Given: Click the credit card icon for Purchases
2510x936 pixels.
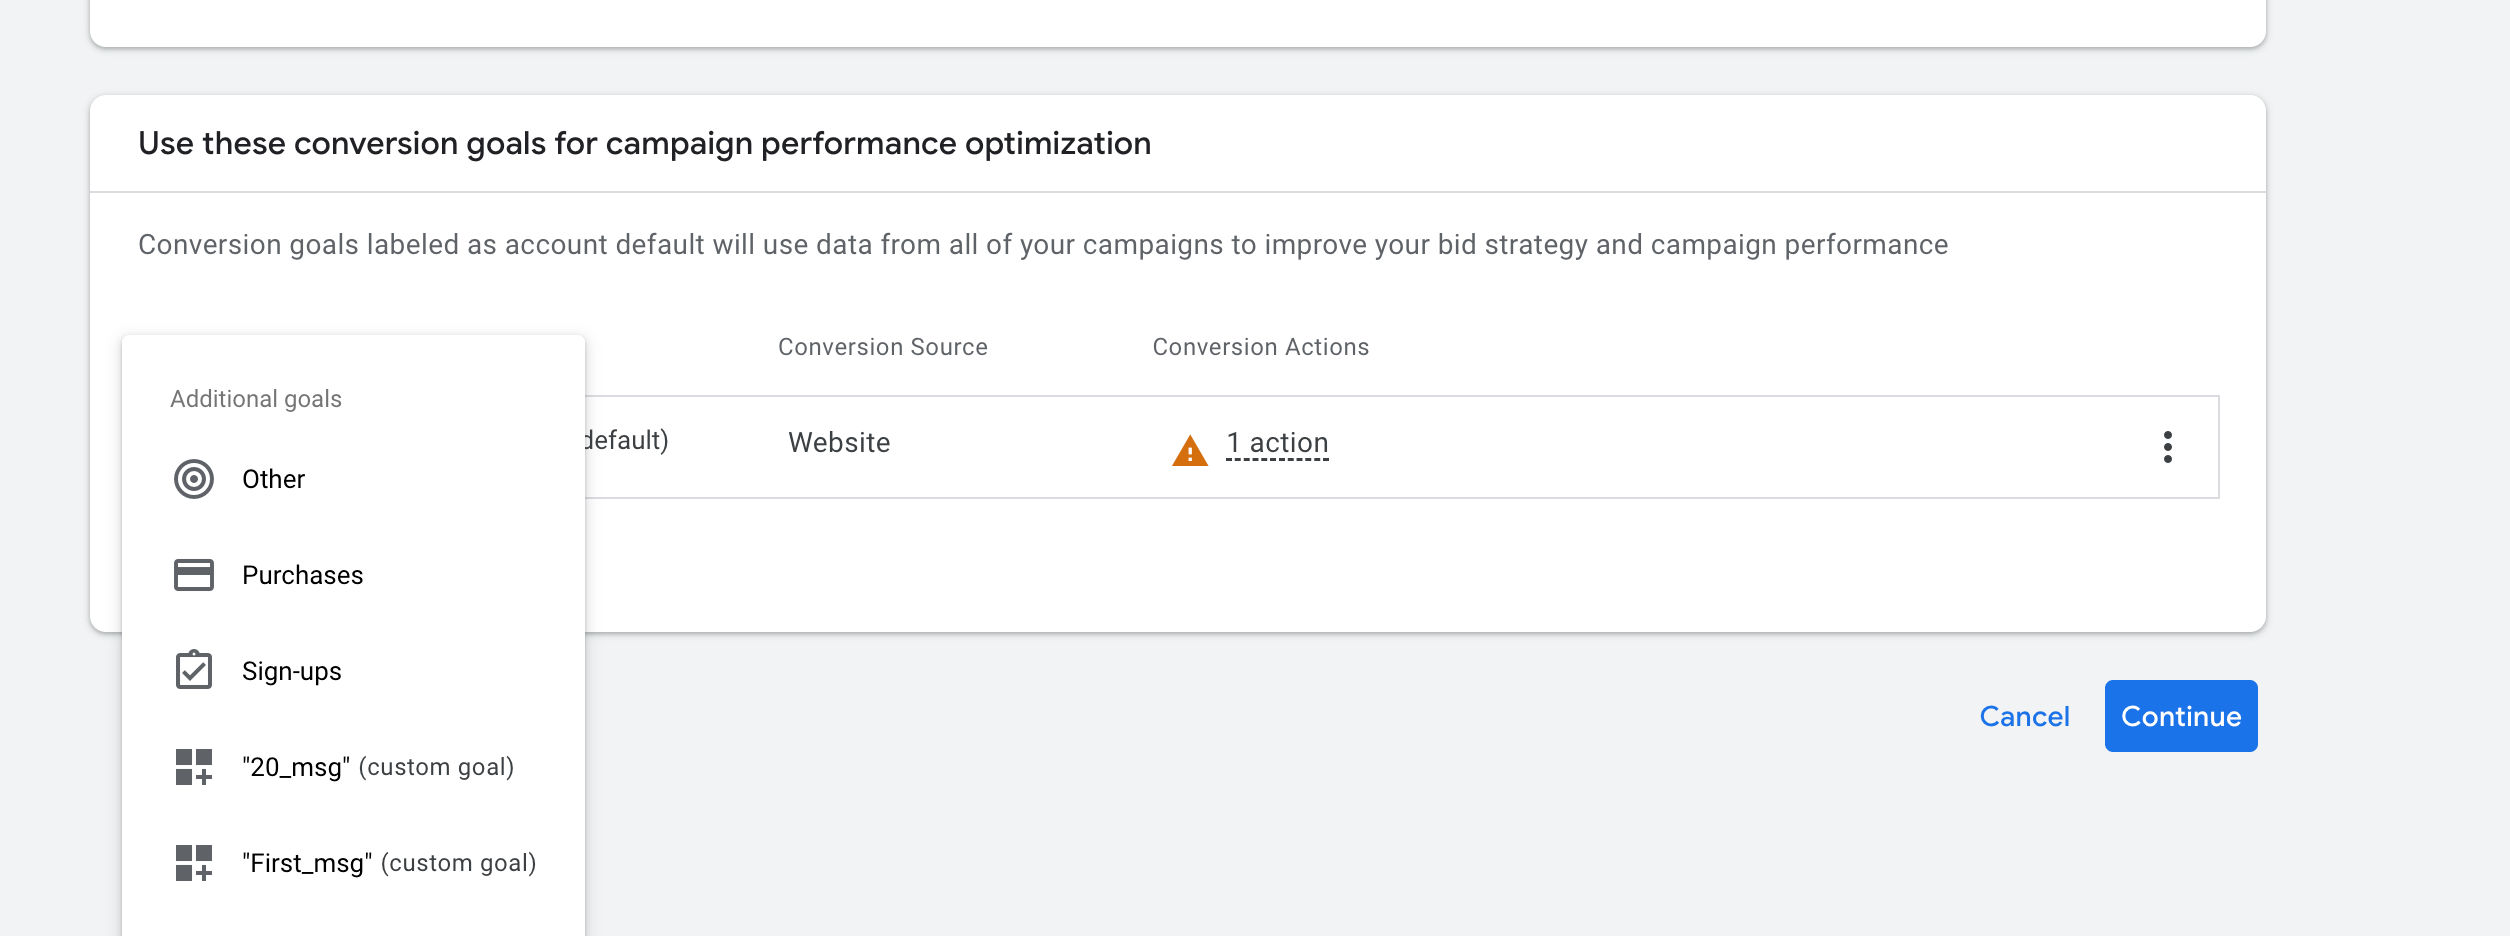Looking at the screenshot, I should [194, 575].
